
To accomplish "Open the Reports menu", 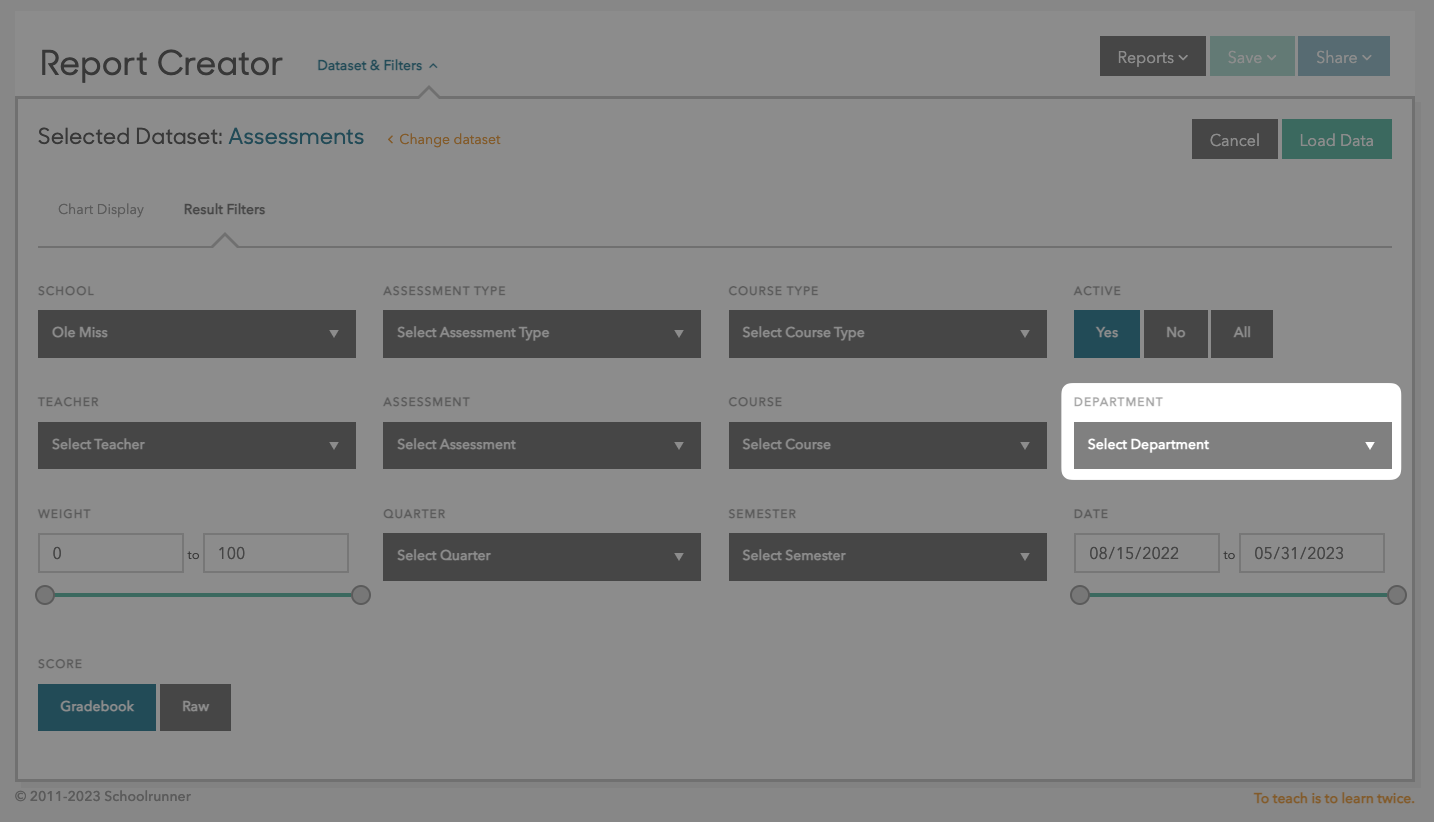I will click(1152, 58).
